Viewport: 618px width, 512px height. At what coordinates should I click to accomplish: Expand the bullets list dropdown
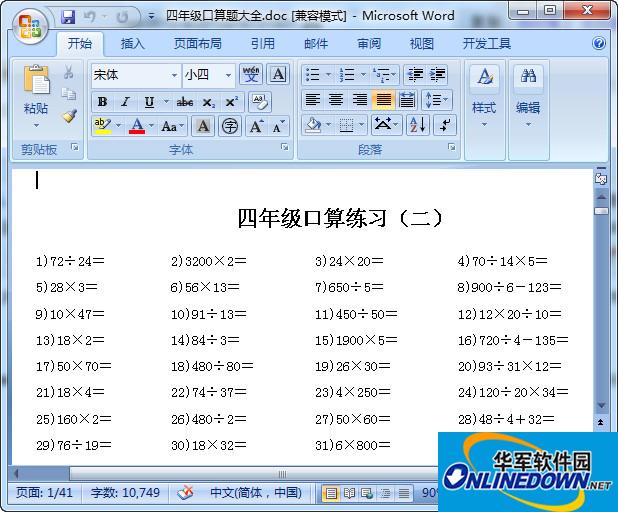[328, 74]
